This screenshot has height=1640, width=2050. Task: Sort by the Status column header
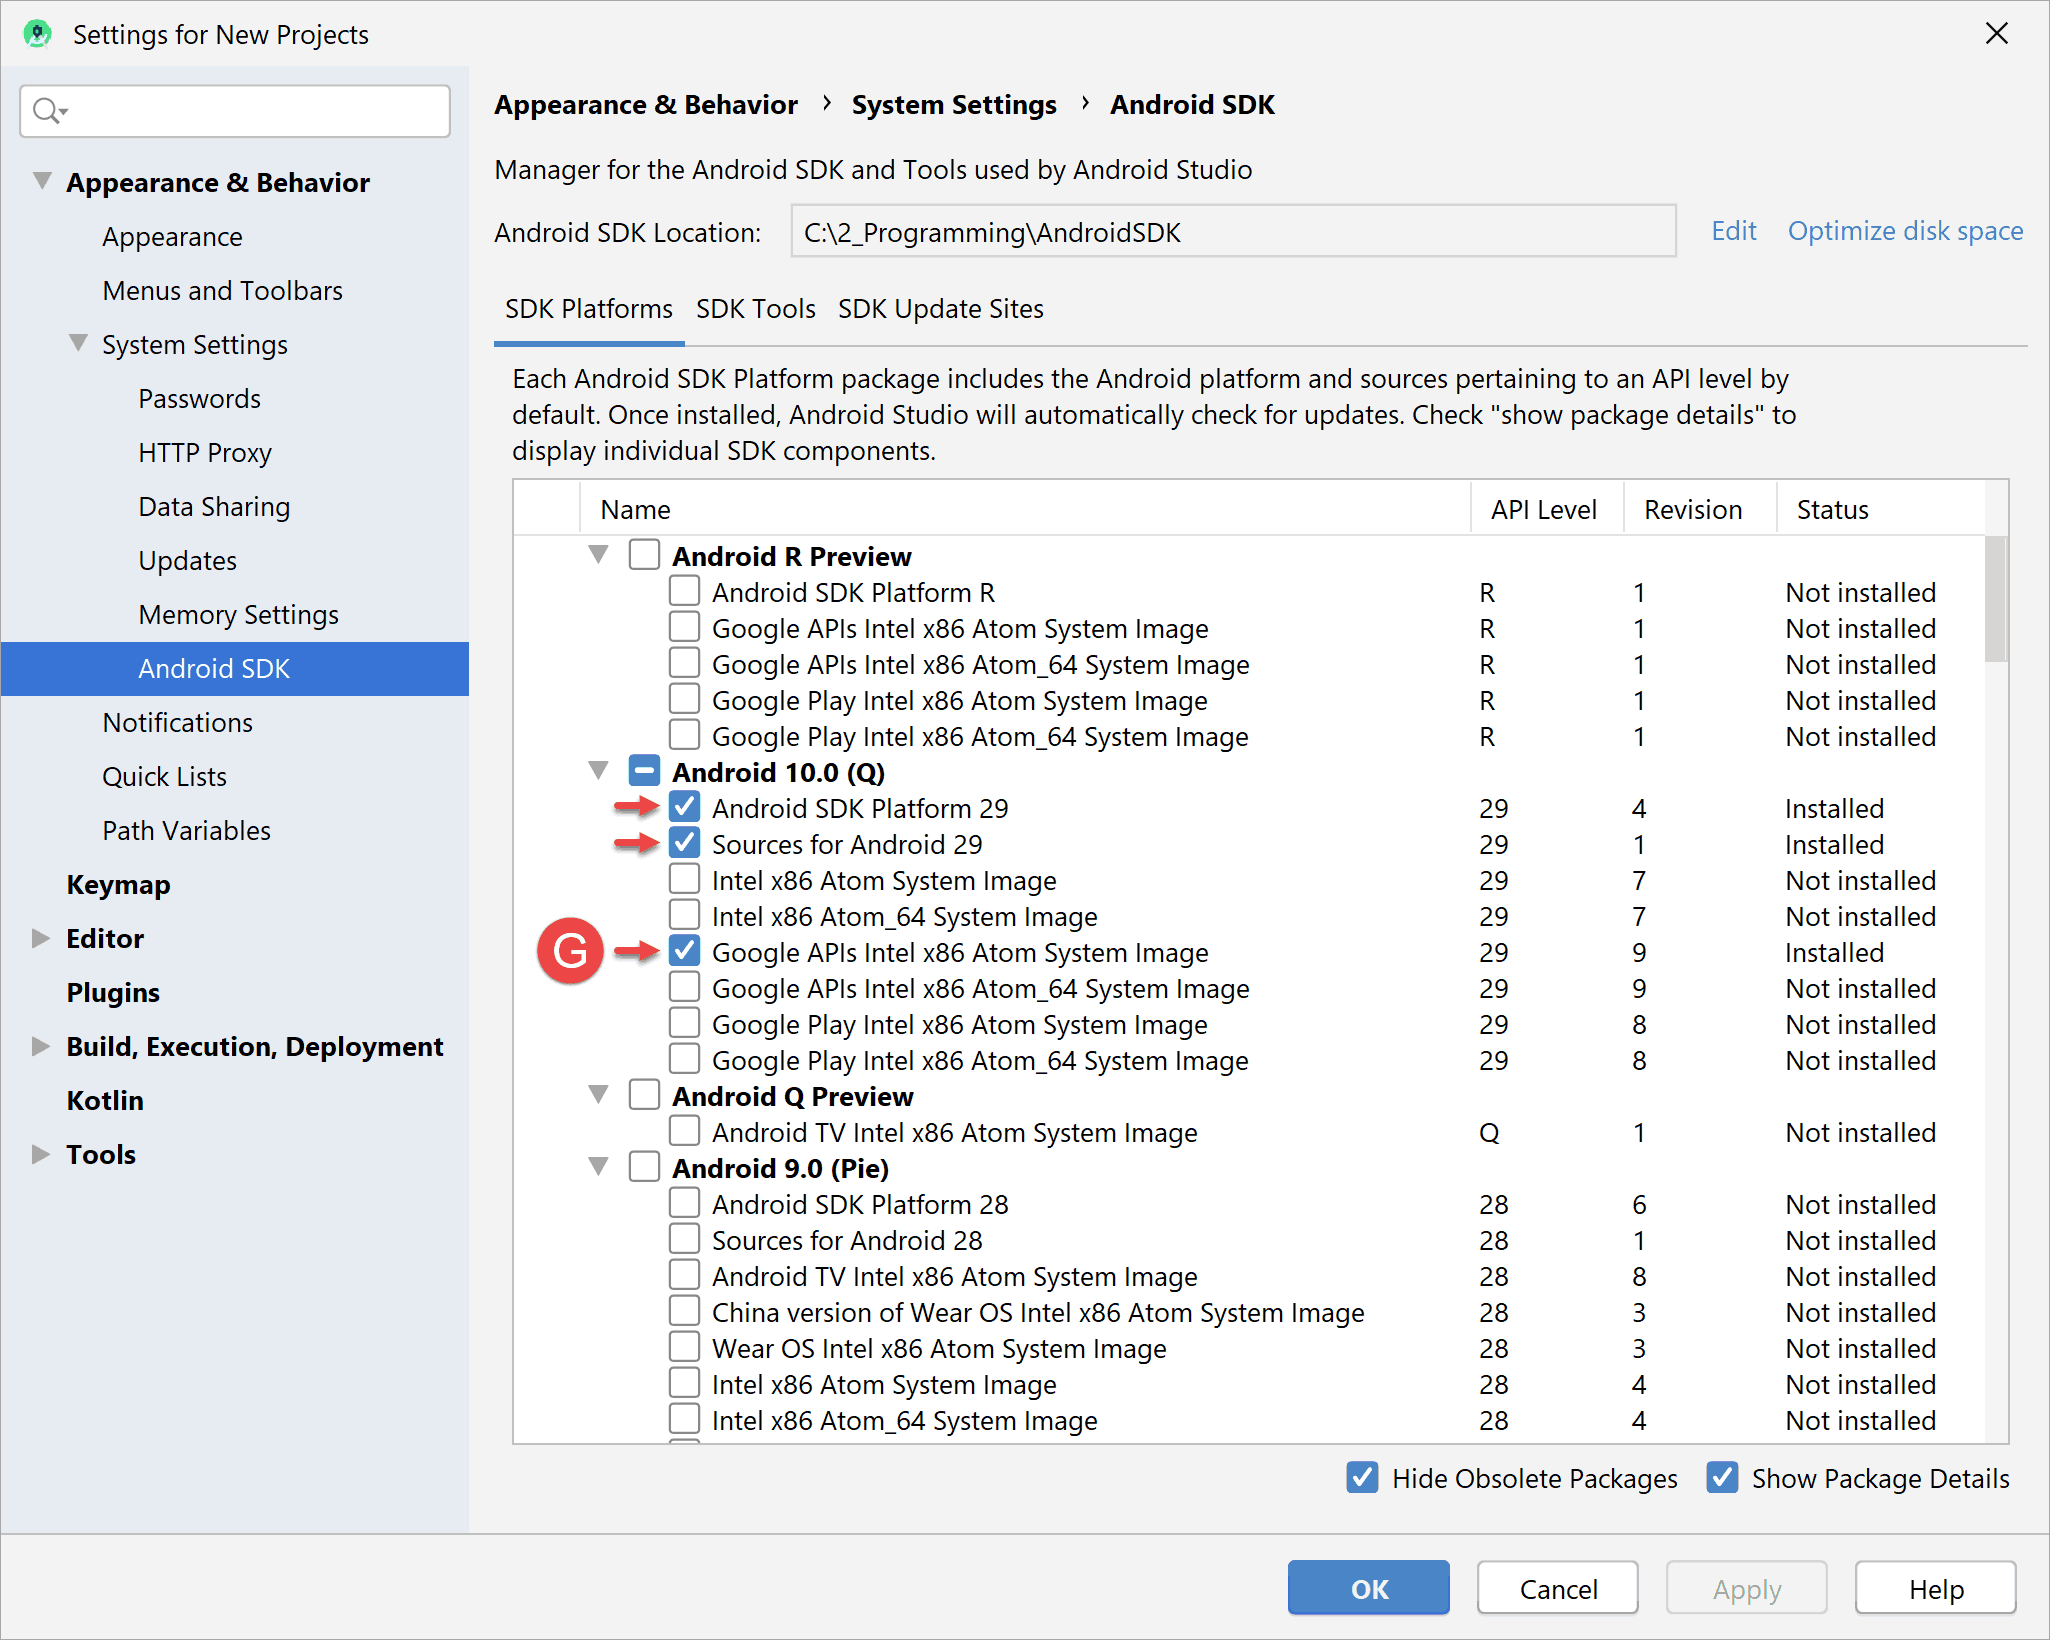click(x=1880, y=509)
